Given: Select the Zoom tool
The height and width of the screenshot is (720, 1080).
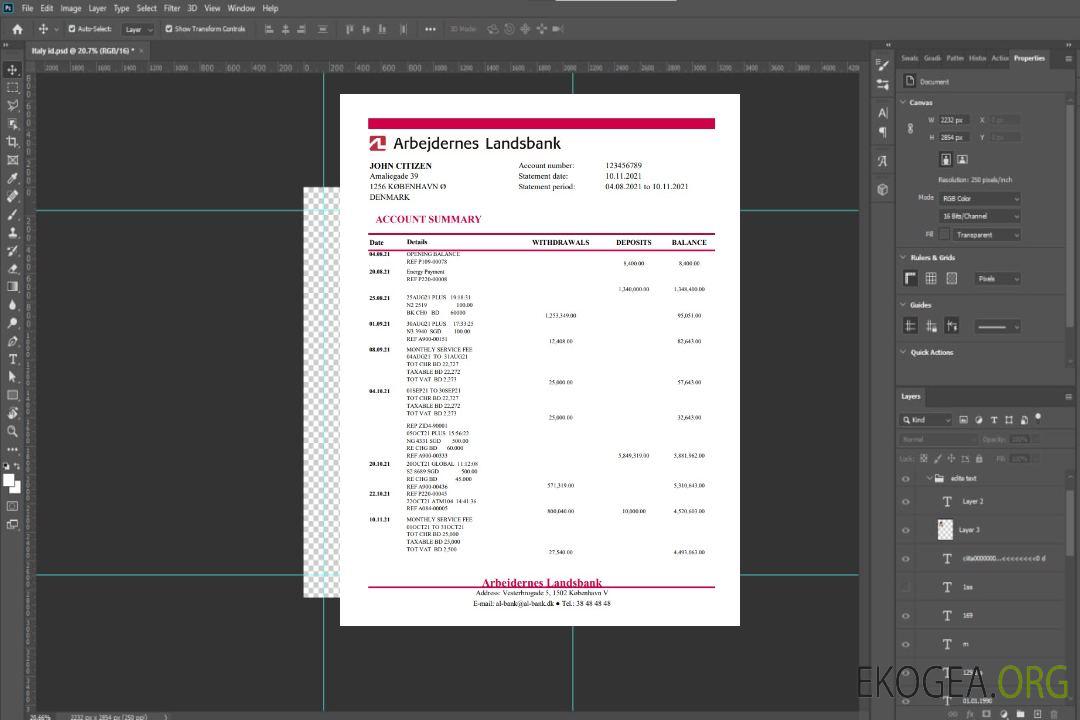Looking at the screenshot, I should tap(12, 431).
